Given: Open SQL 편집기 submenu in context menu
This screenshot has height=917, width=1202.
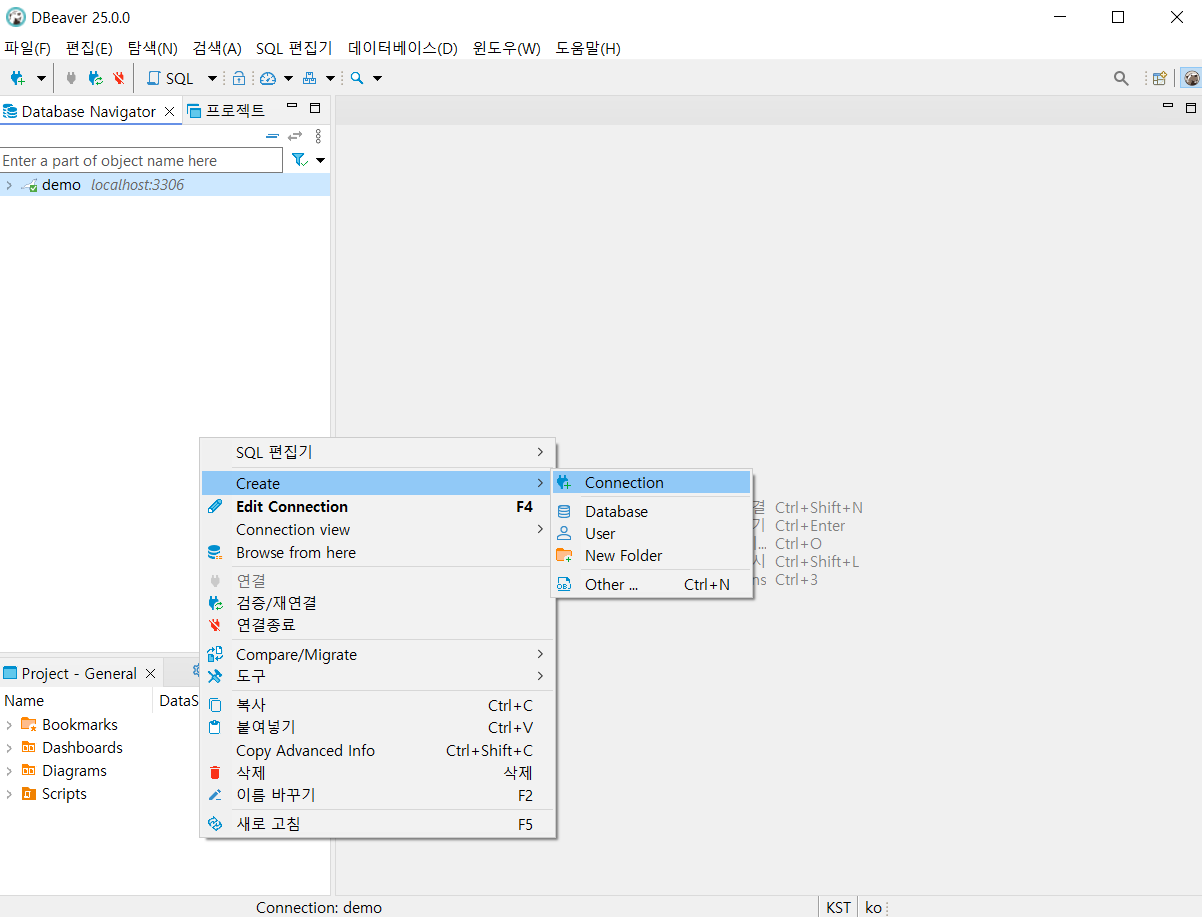Looking at the screenshot, I should point(378,452).
